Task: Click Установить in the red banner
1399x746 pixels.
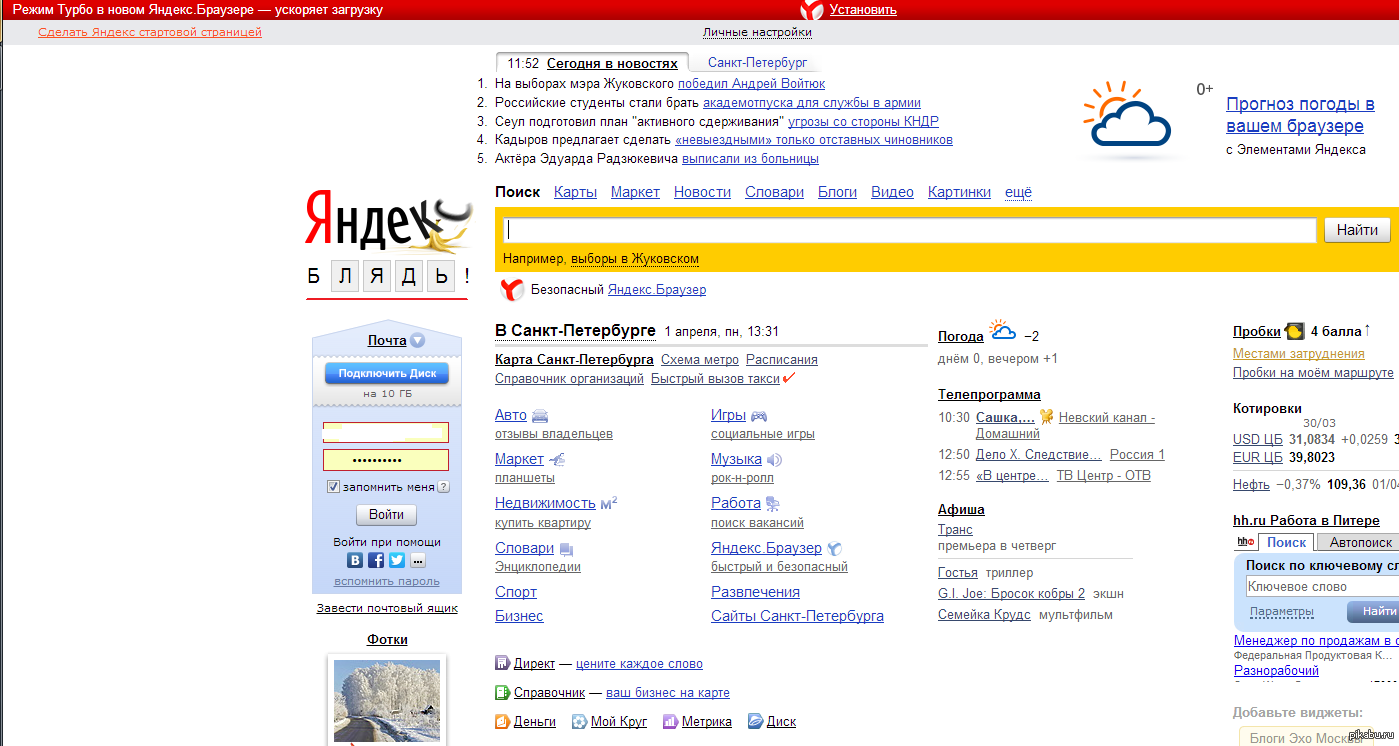Action: (863, 10)
